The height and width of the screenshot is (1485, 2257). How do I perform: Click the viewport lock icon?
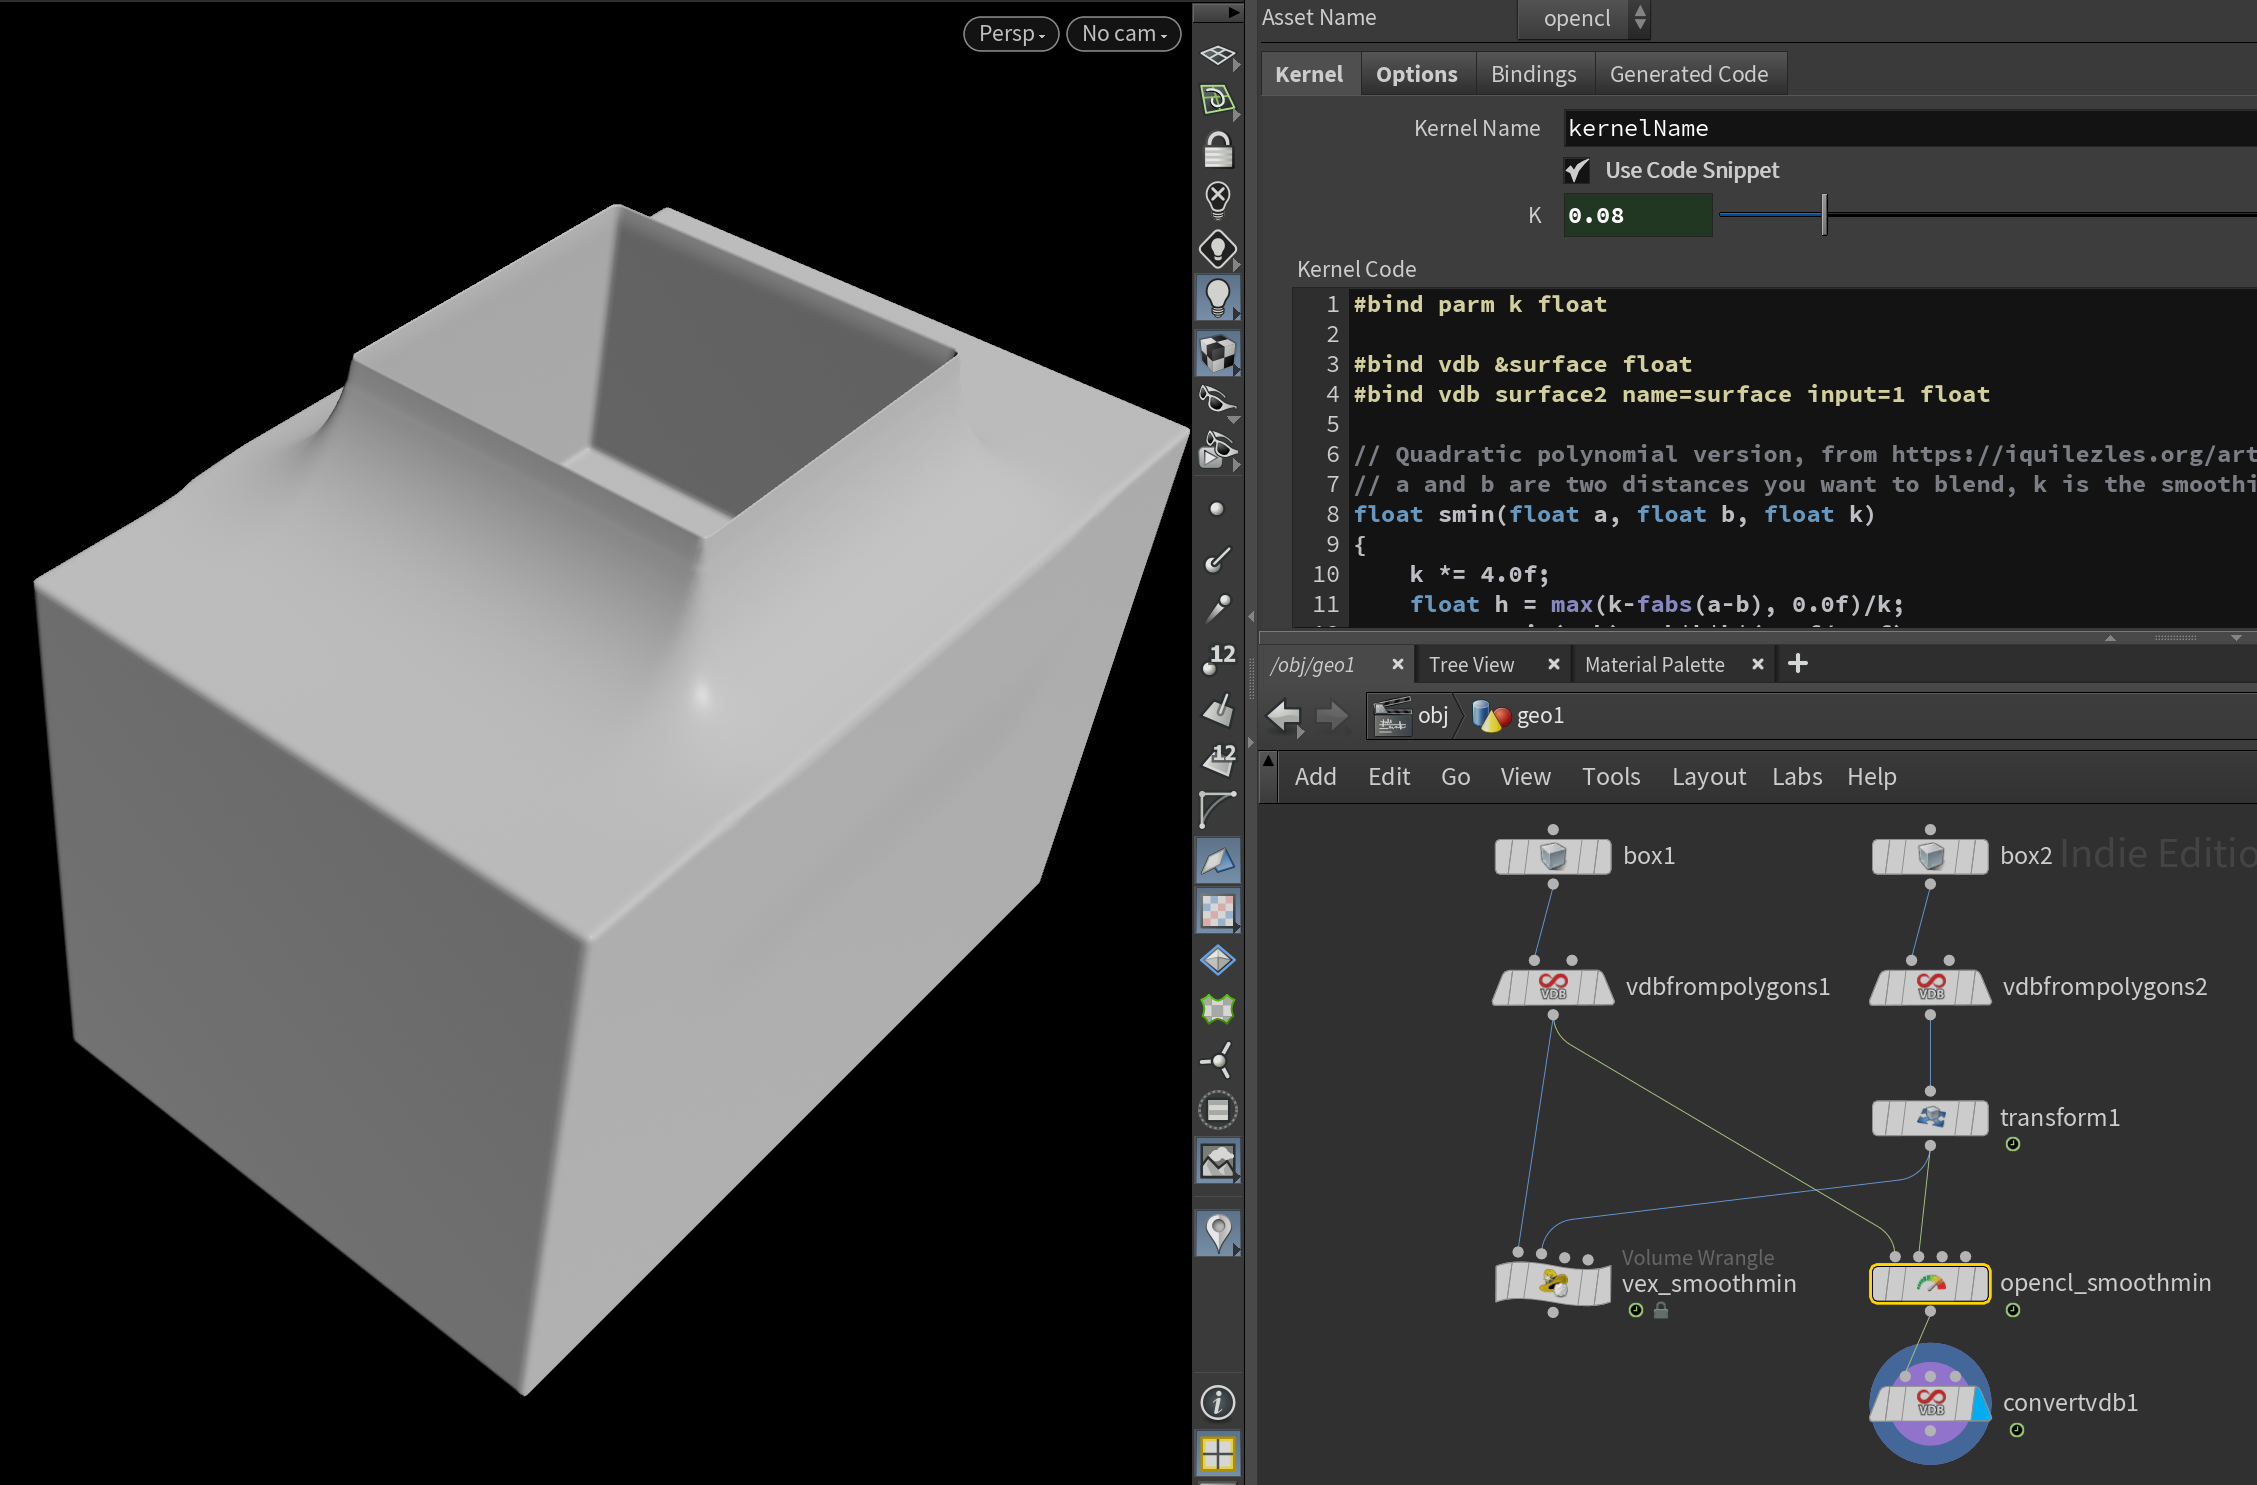click(x=1218, y=151)
